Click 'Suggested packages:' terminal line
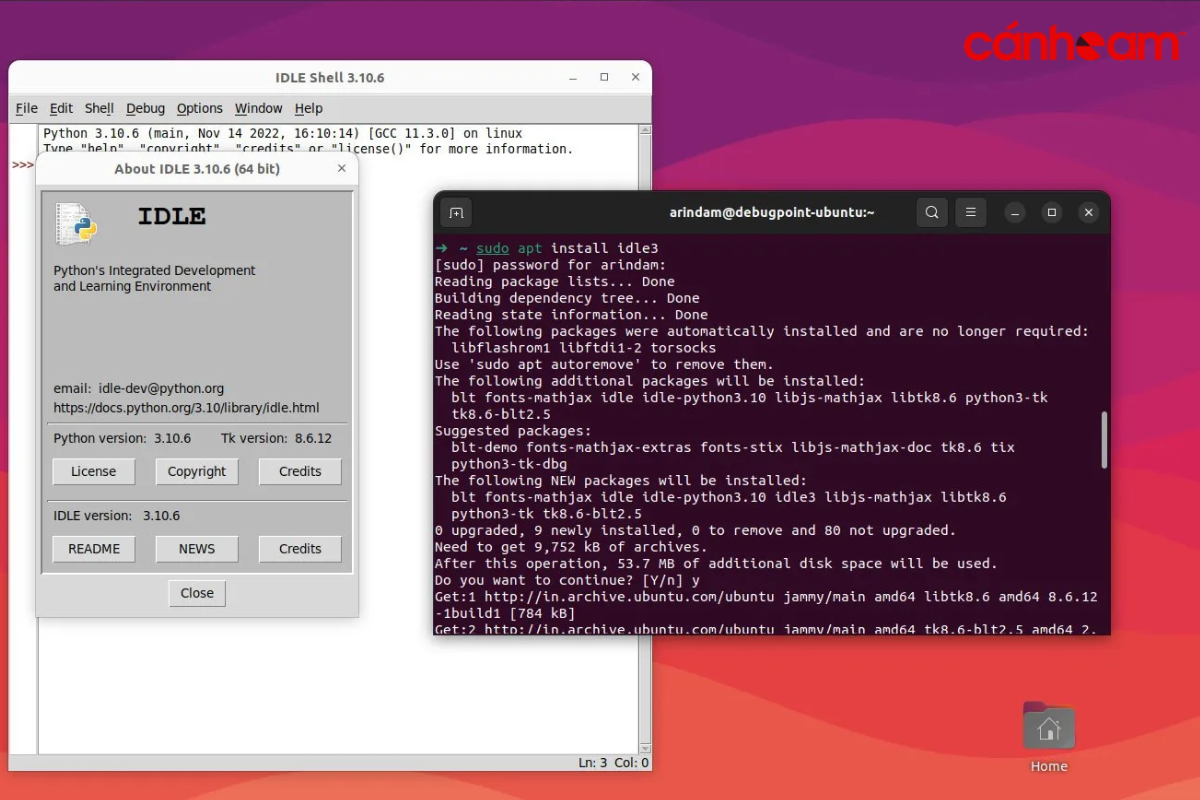This screenshot has height=800, width=1200. coord(513,431)
